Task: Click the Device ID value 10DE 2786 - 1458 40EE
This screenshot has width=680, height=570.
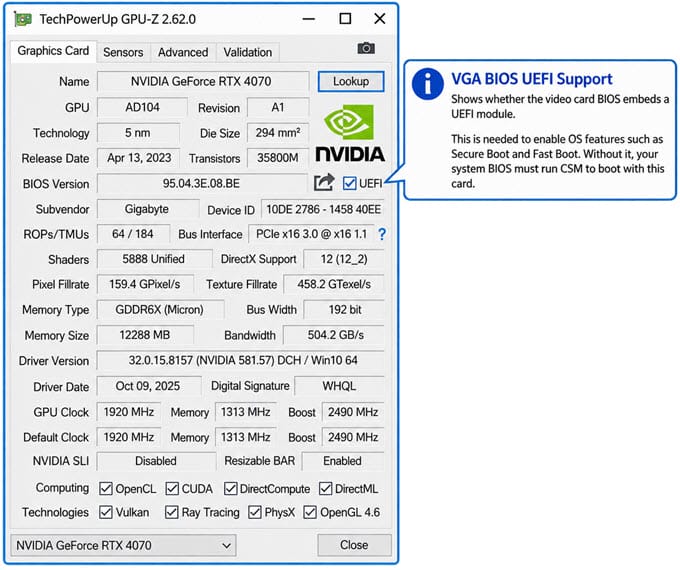Action: point(323,209)
